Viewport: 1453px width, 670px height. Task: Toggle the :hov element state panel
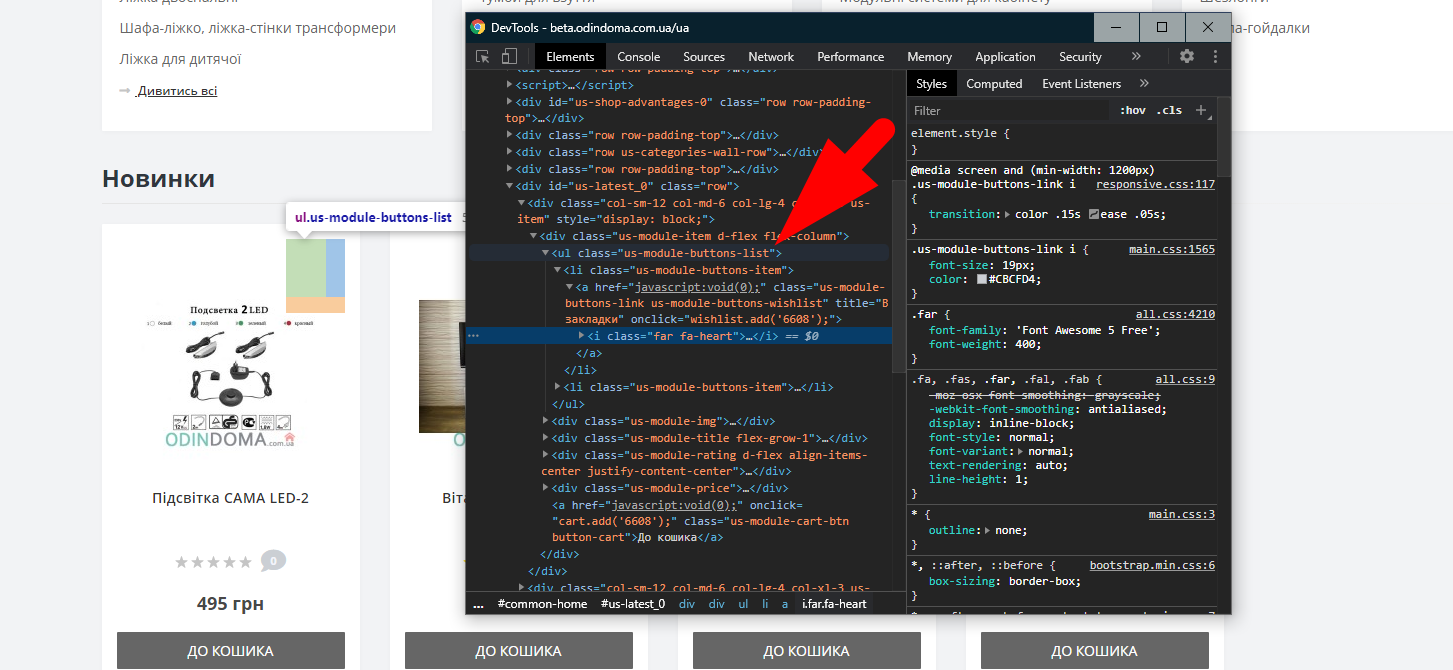1132,110
